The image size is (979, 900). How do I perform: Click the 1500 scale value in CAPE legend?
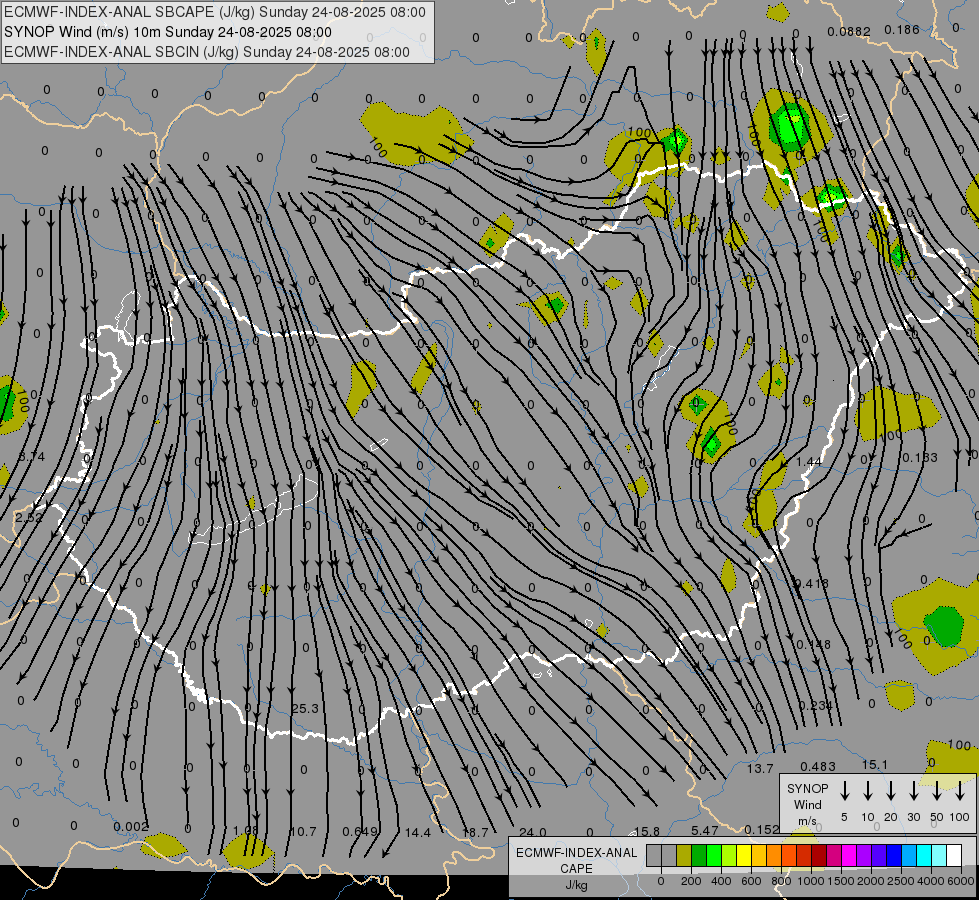841,881
